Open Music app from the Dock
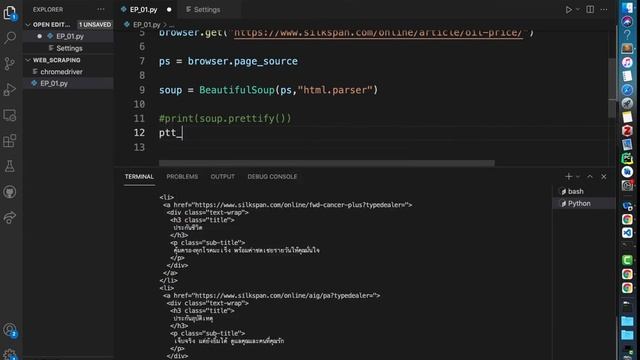The width and height of the screenshot is (640, 360). 627,62
